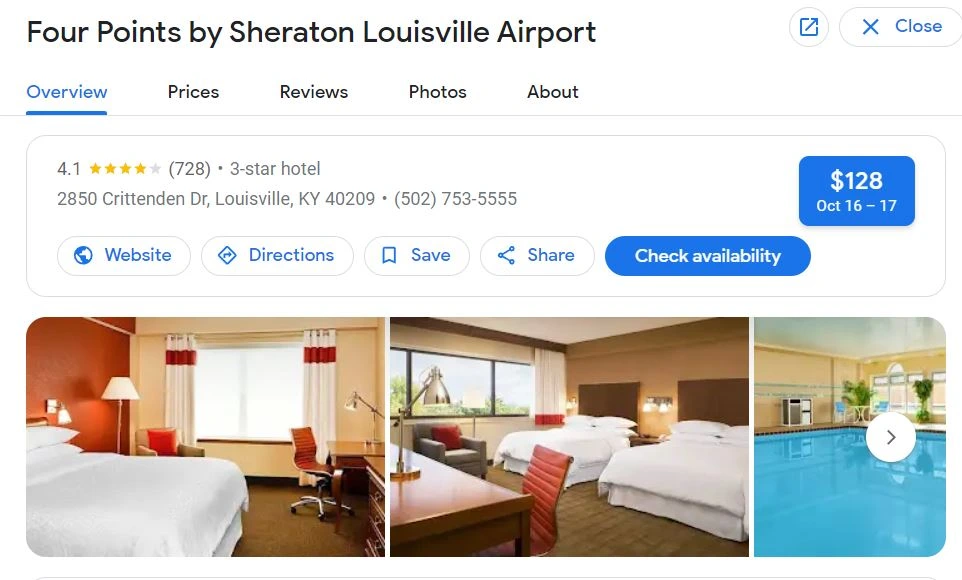Select the About tab

coord(553,92)
